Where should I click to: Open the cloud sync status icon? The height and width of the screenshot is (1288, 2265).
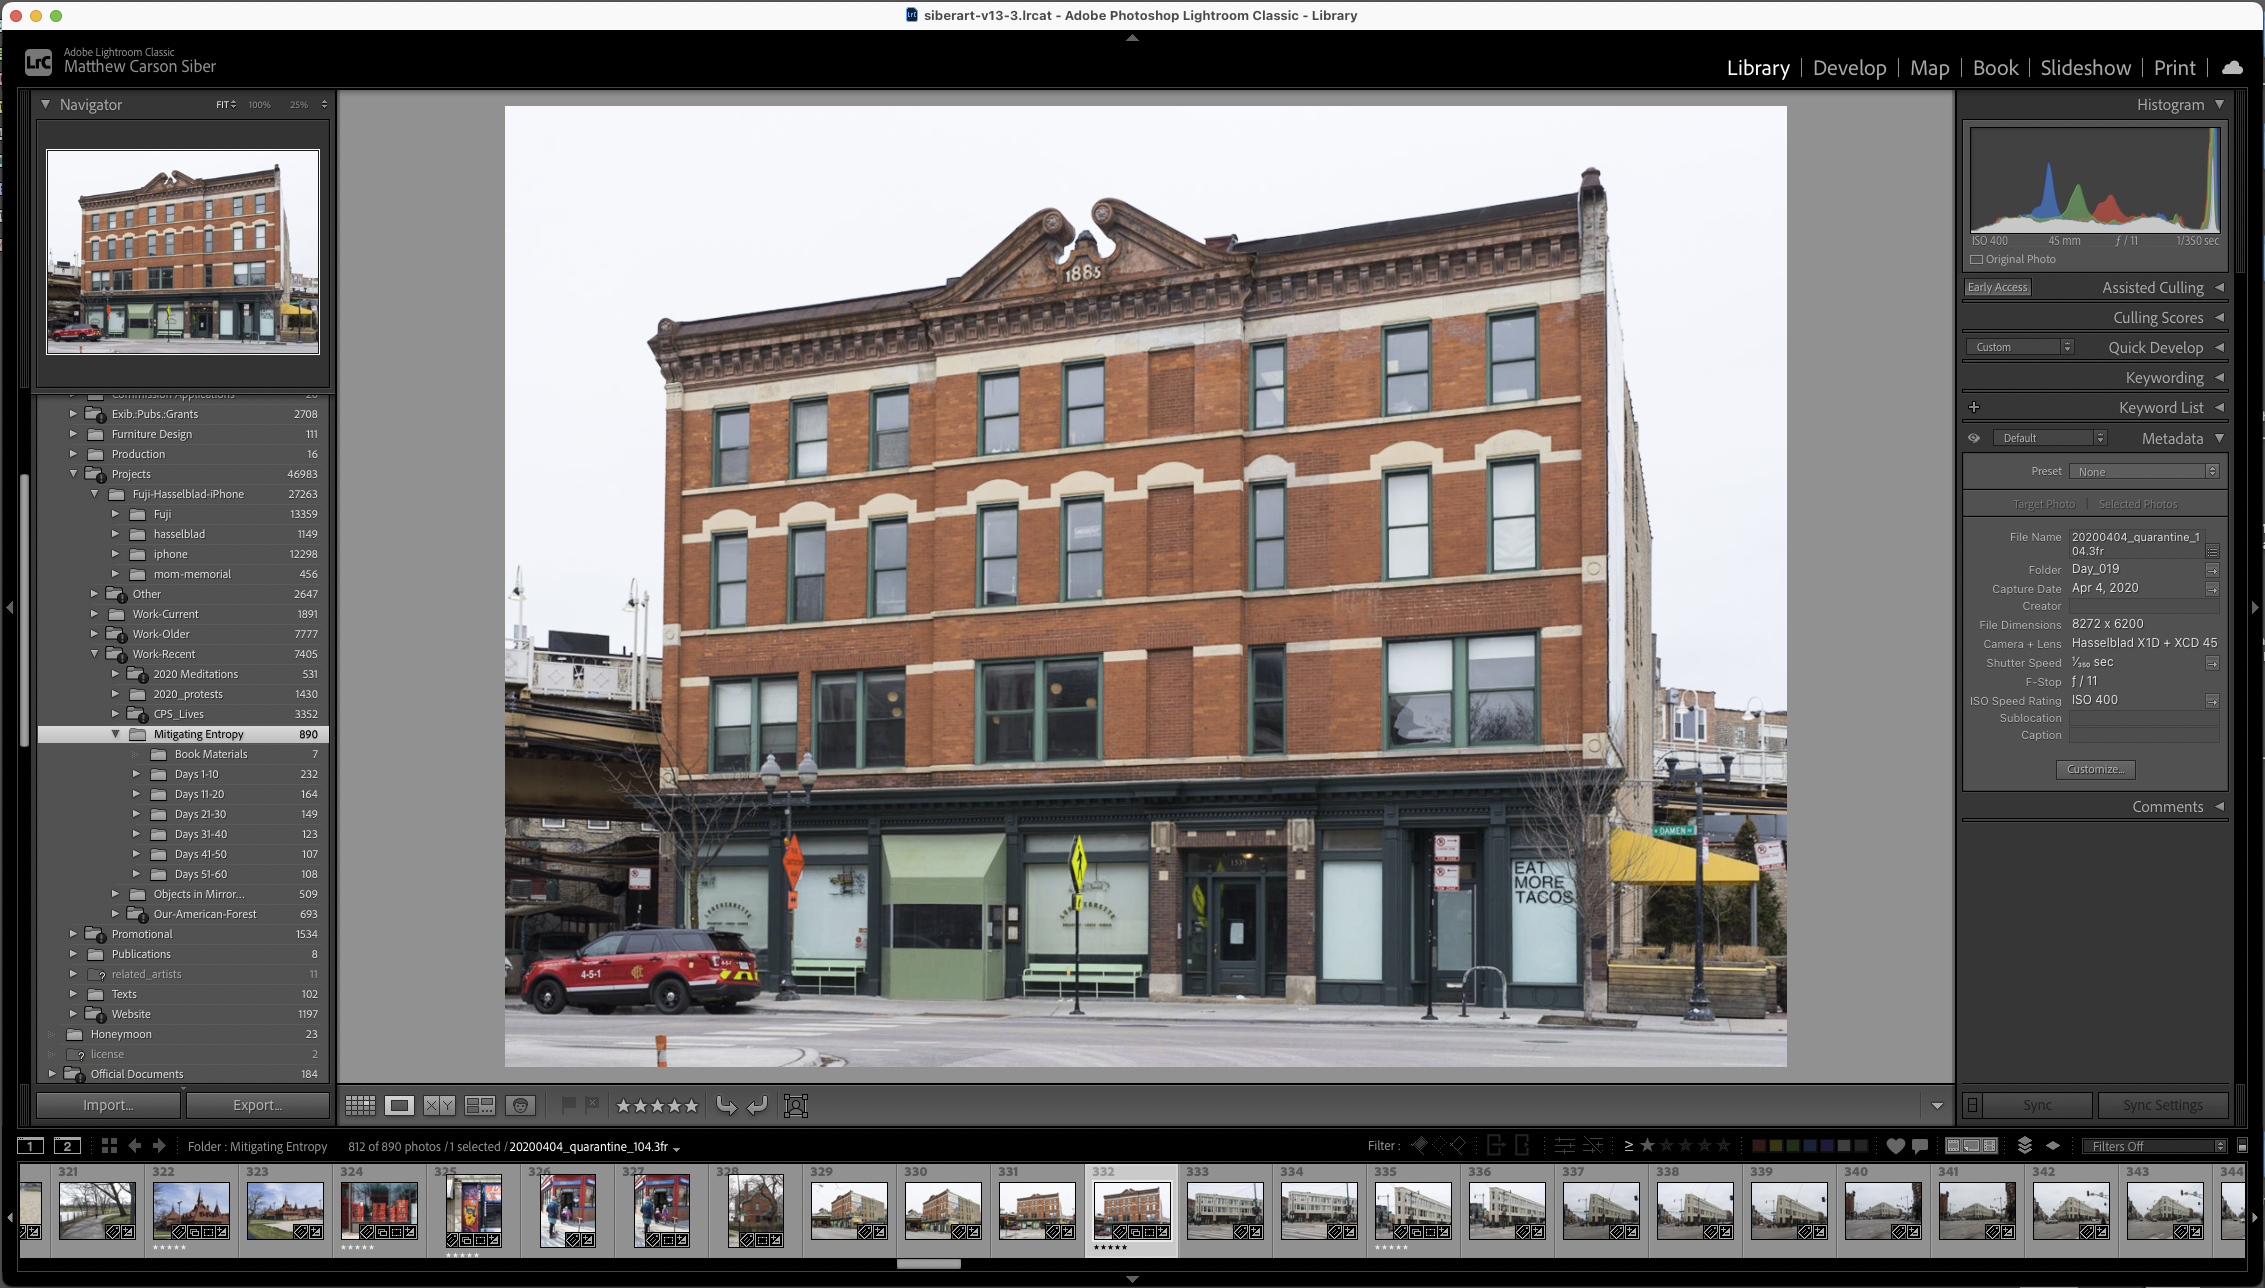(2232, 67)
